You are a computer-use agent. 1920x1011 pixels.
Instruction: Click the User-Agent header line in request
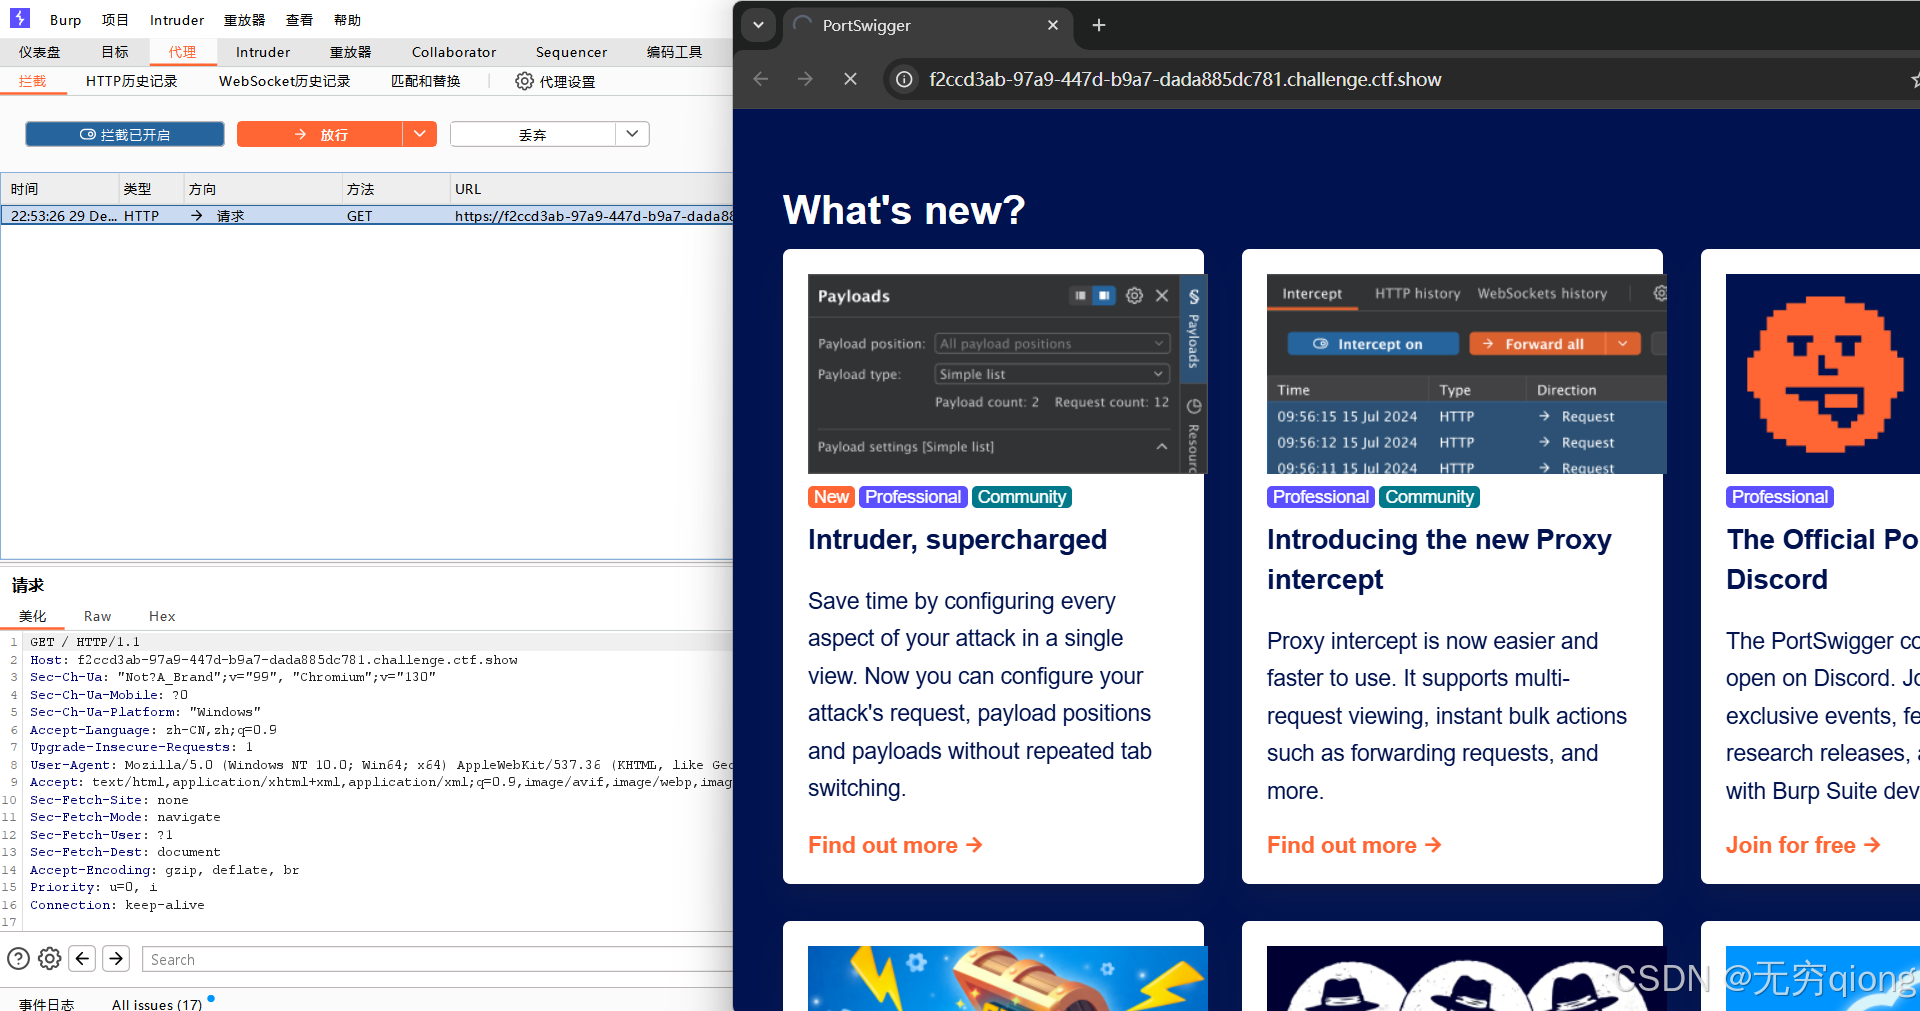(x=381, y=764)
